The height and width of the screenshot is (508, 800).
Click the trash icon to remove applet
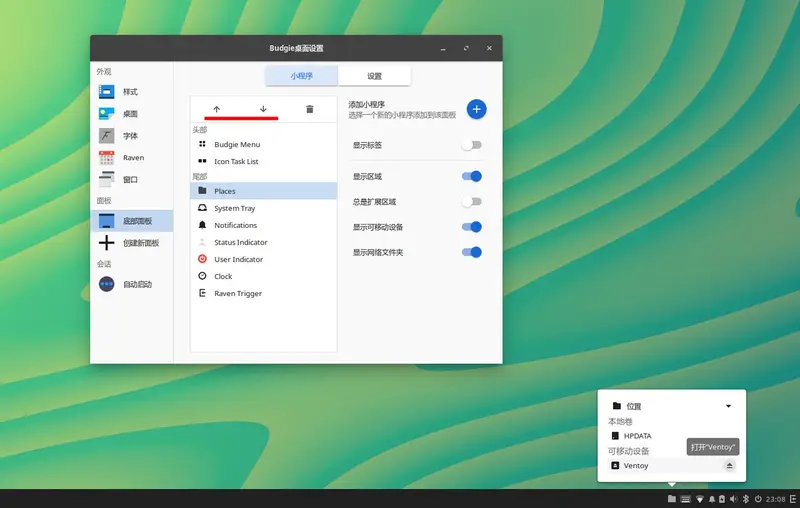point(310,109)
